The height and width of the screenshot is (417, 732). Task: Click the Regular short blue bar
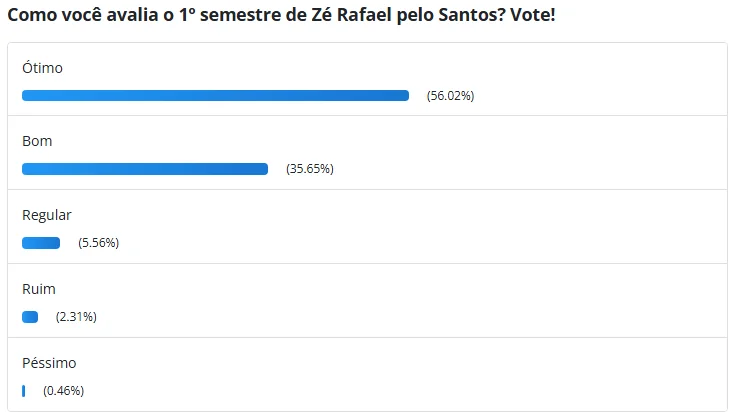pyautogui.click(x=41, y=243)
